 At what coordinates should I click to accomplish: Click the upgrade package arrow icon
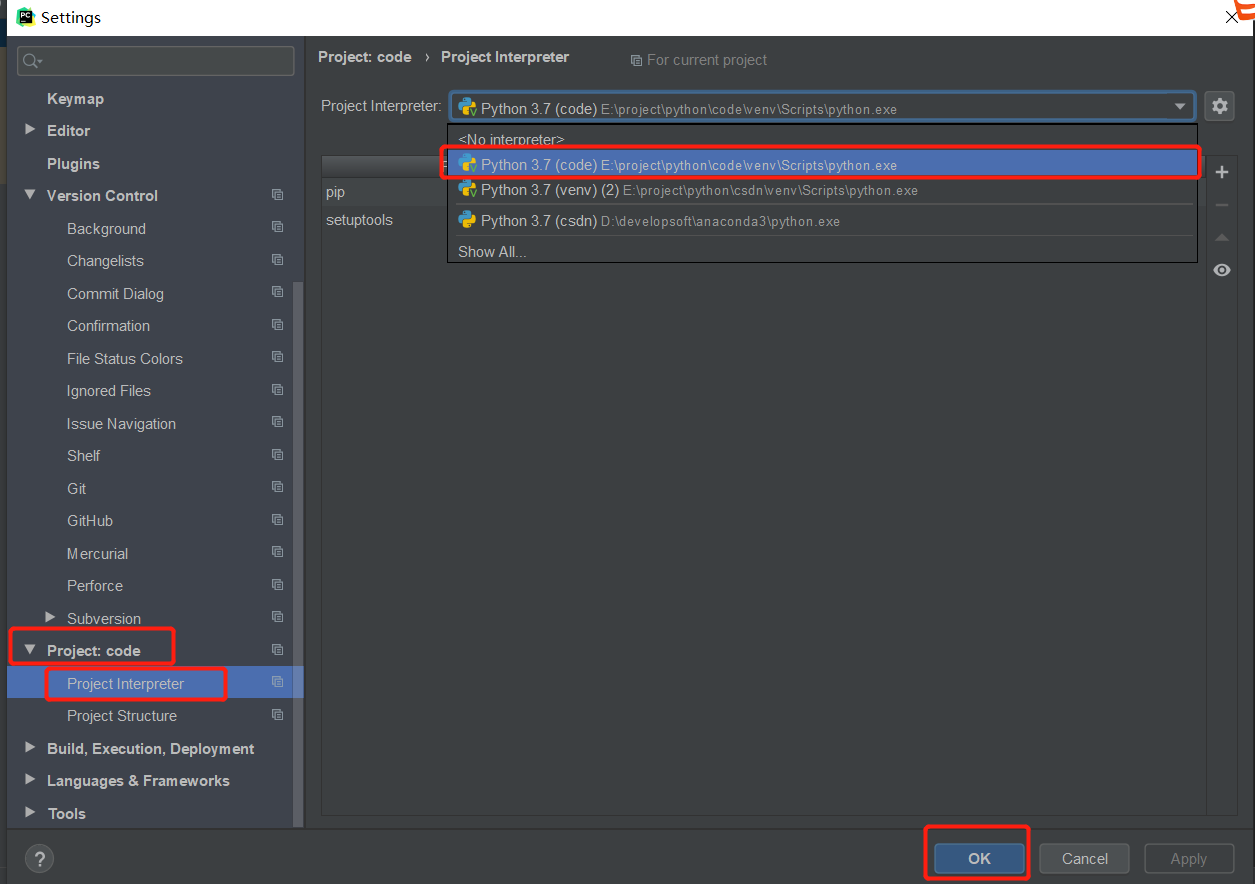point(1221,238)
